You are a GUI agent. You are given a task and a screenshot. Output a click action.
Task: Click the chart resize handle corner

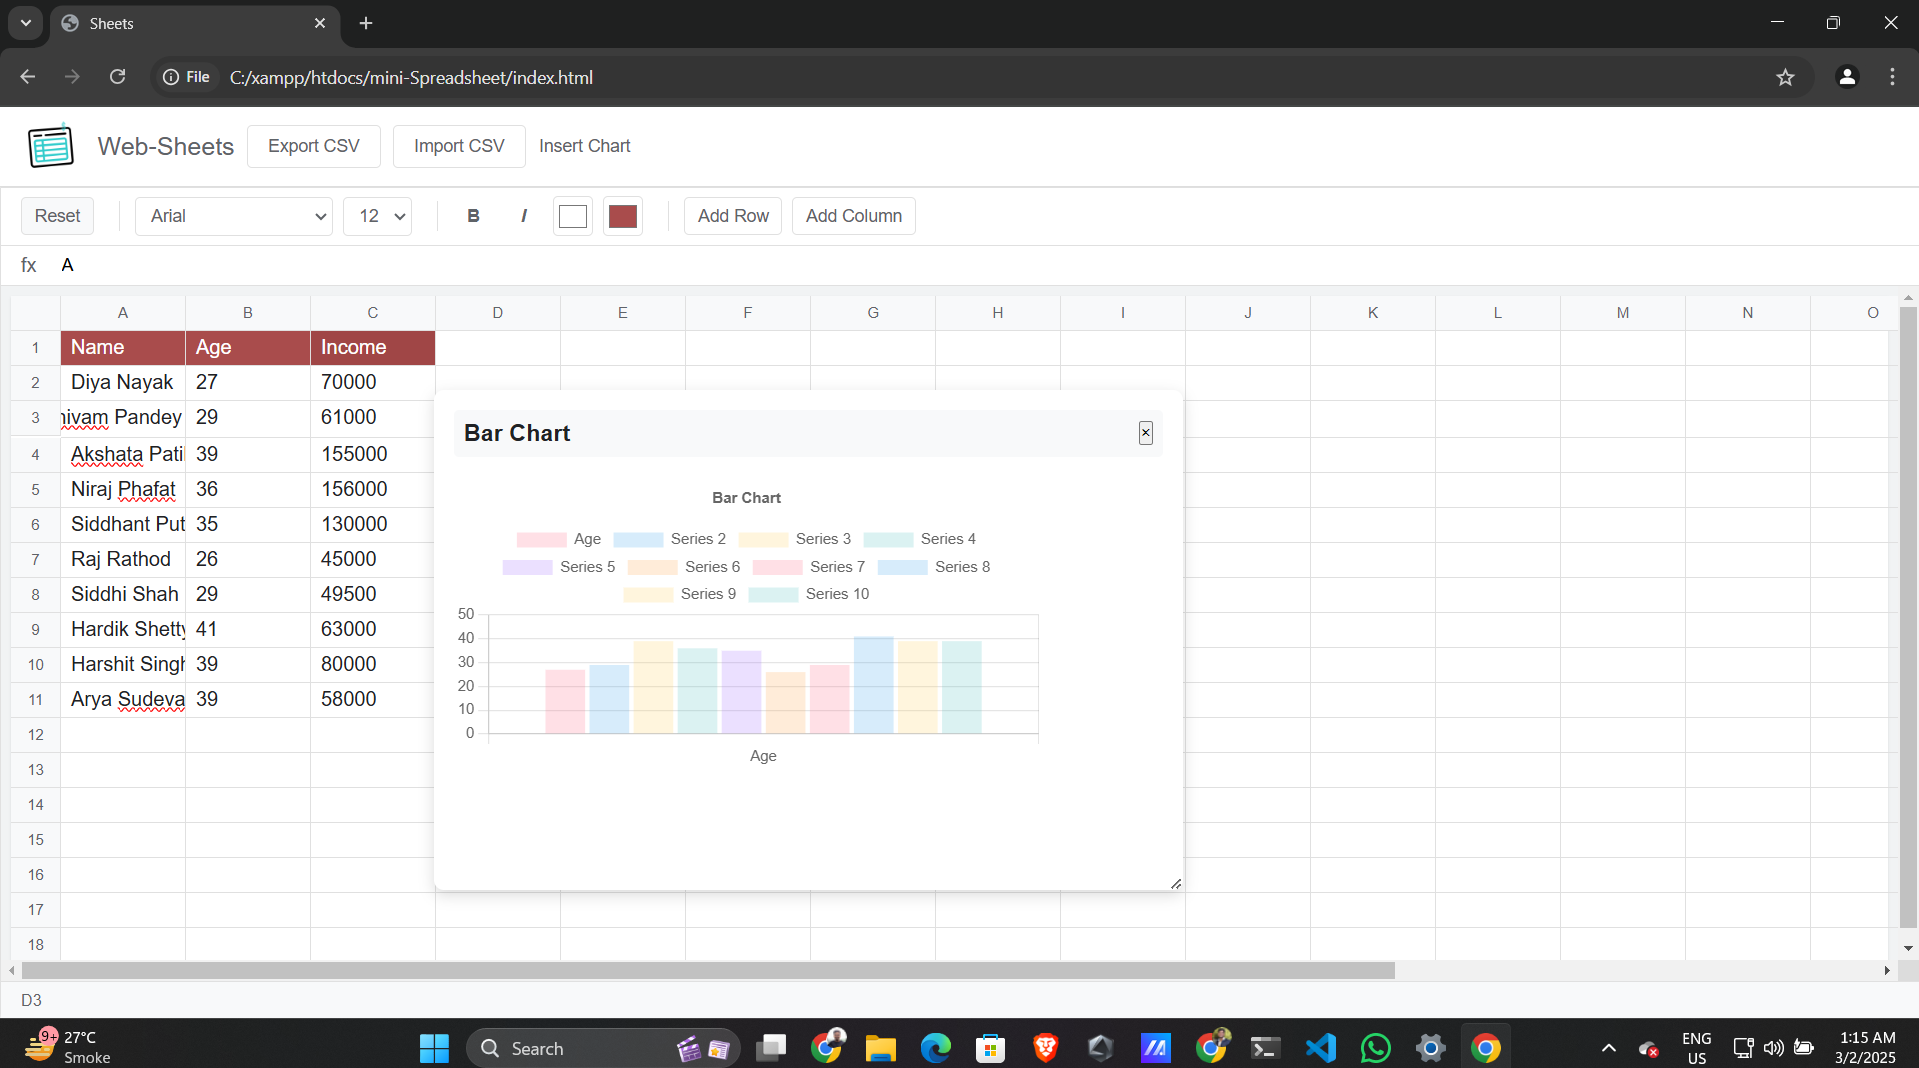(x=1175, y=883)
